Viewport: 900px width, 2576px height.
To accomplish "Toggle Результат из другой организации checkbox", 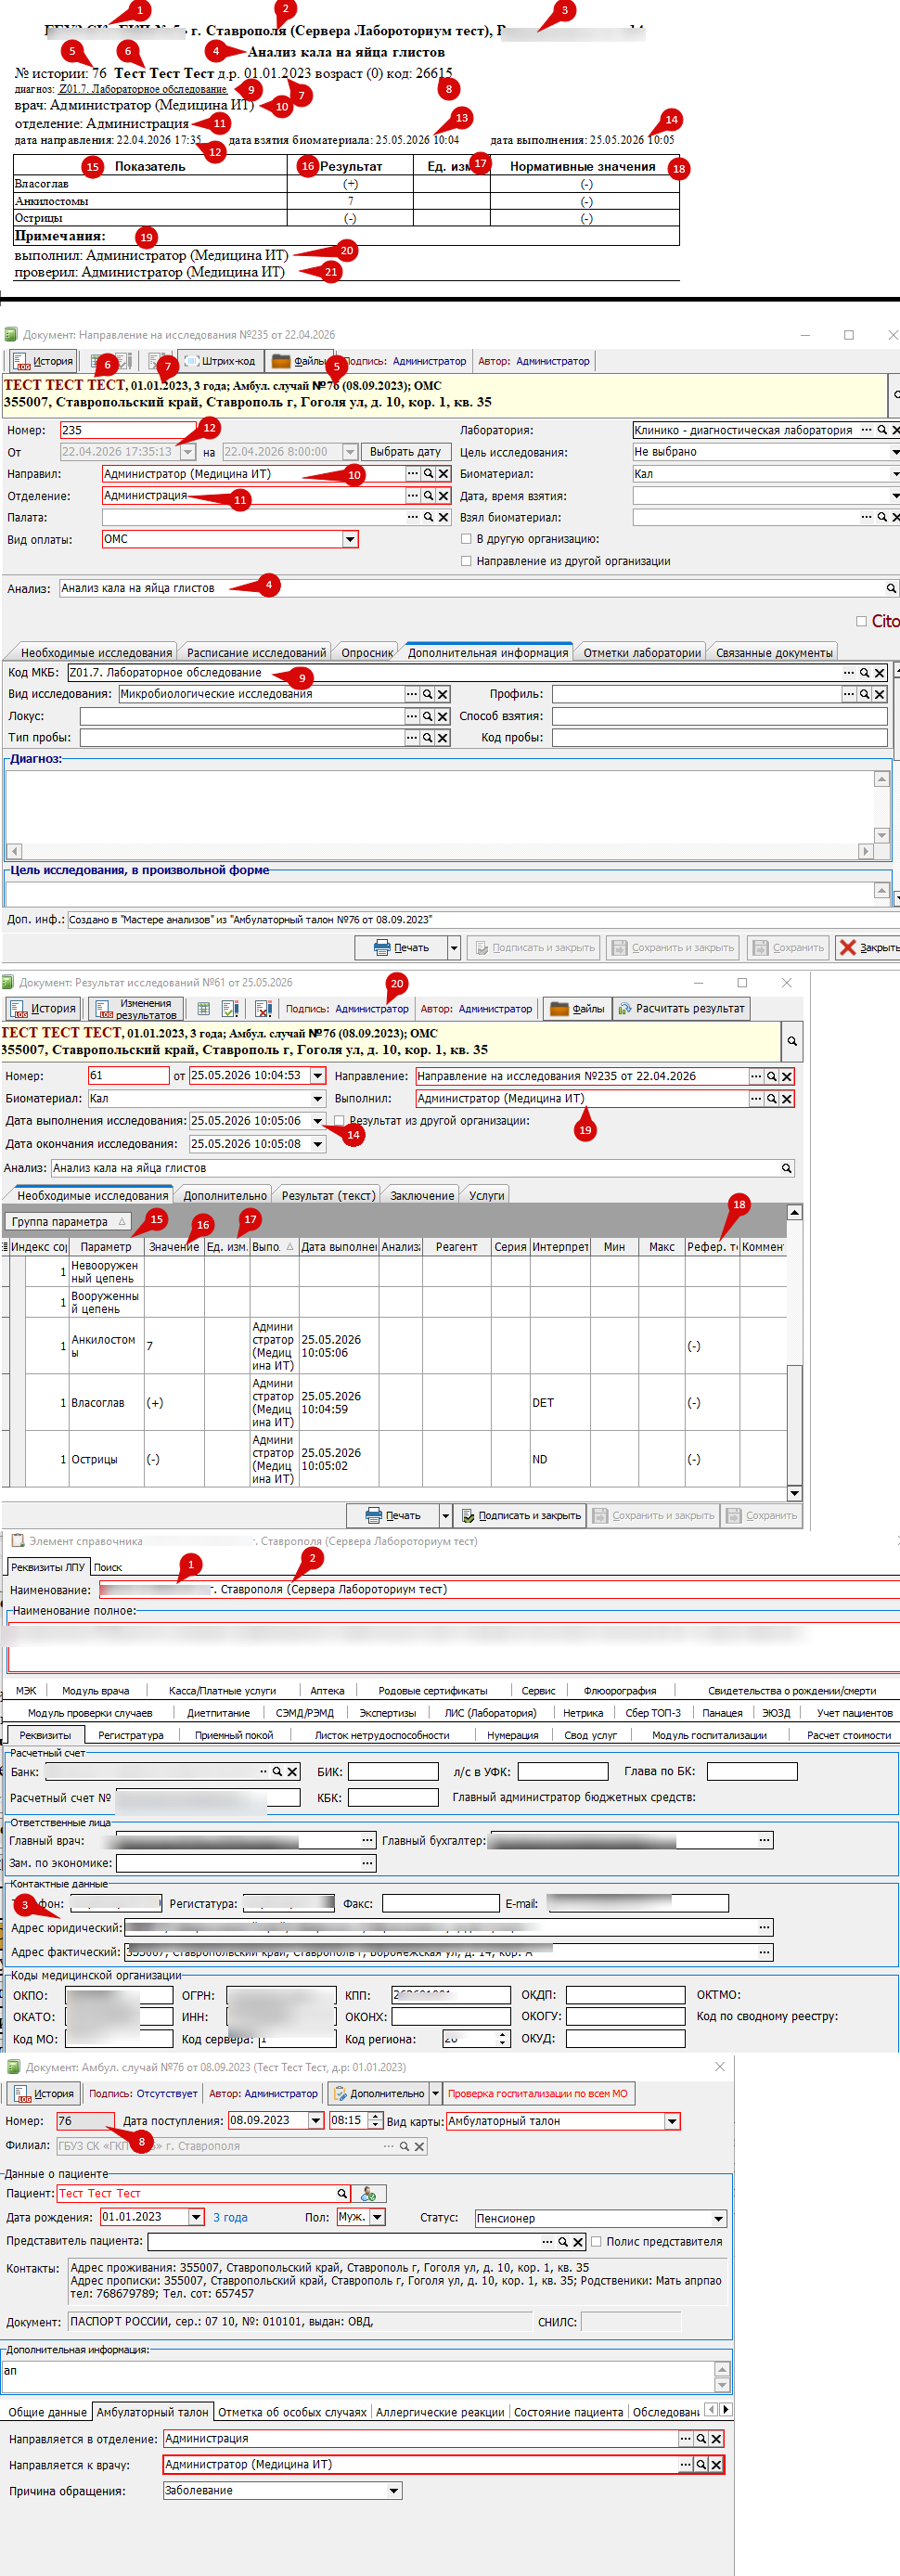I will pos(339,1121).
